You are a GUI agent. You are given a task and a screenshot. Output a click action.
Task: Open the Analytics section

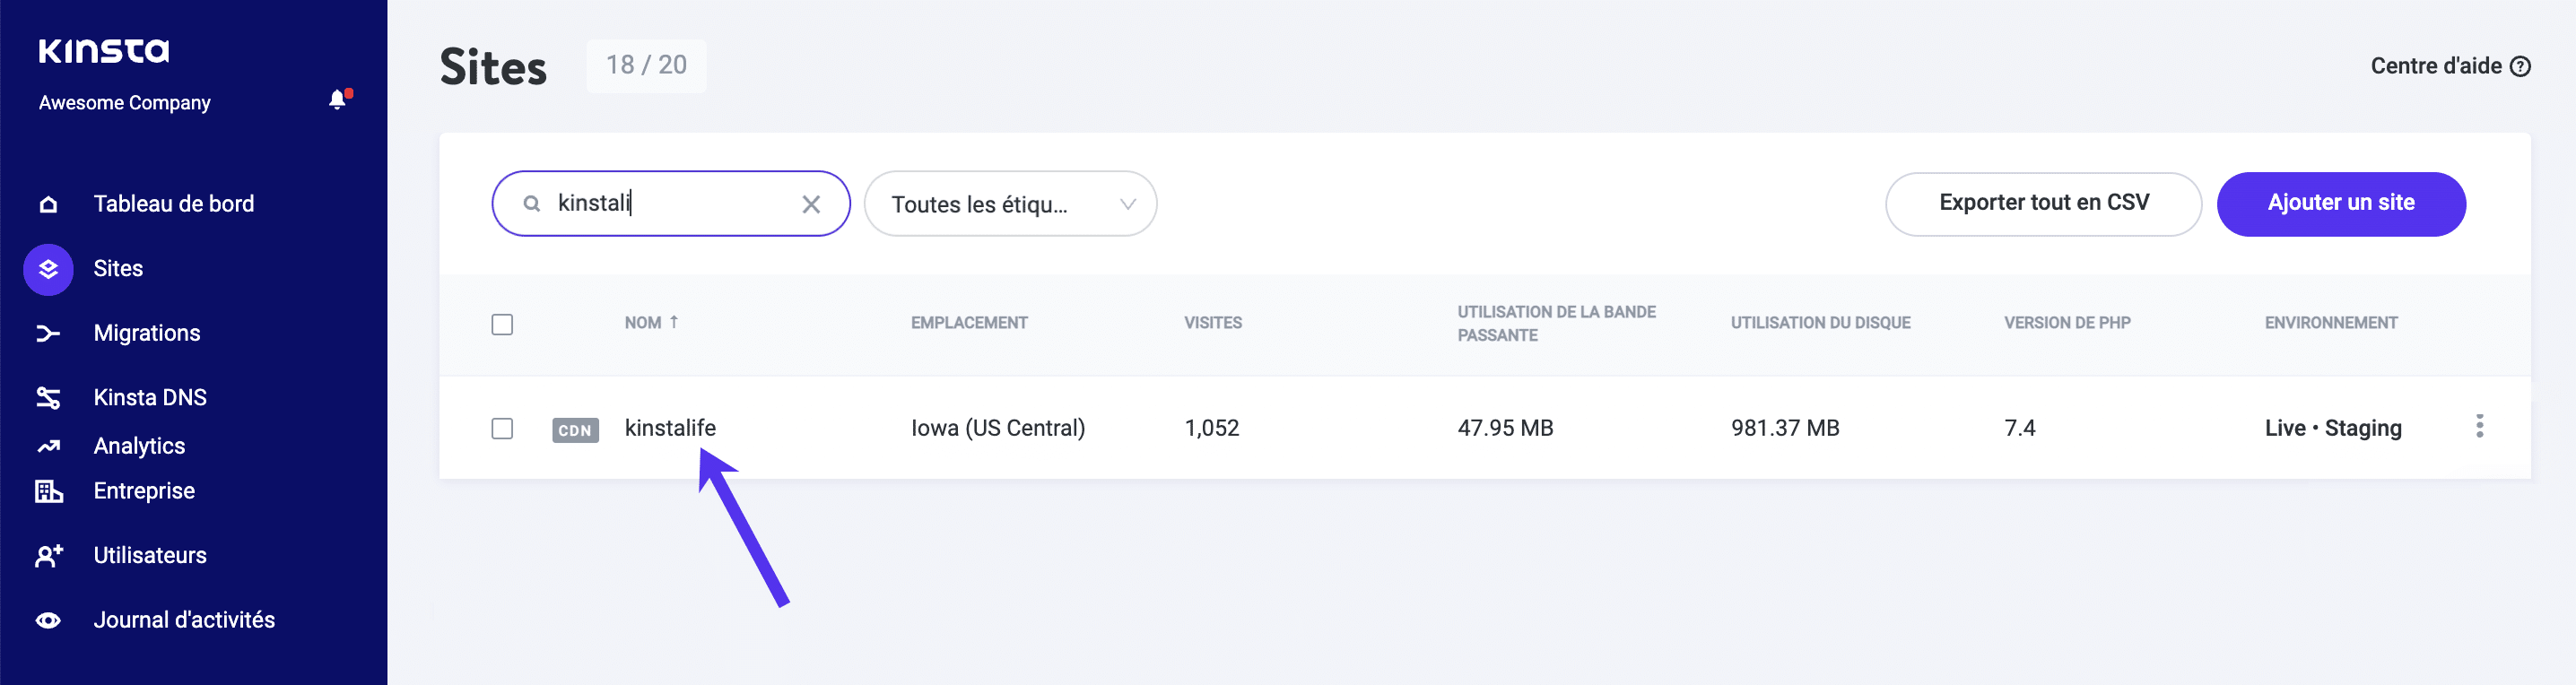[x=139, y=445]
